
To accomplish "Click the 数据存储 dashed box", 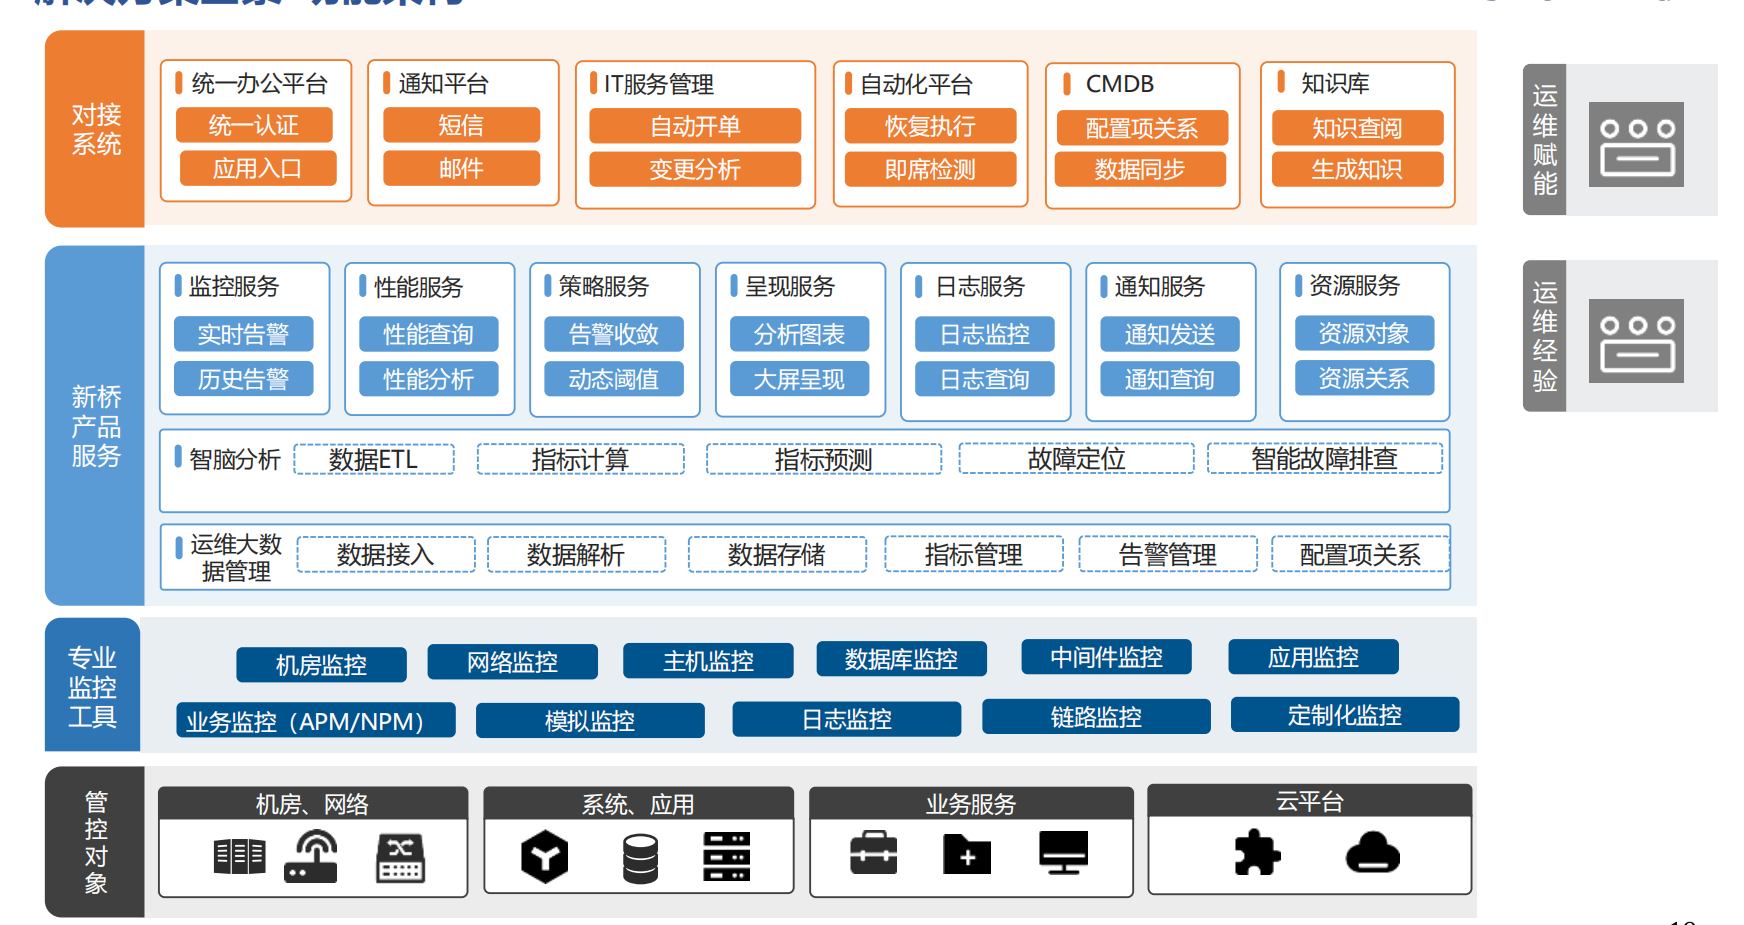I will [x=777, y=554].
